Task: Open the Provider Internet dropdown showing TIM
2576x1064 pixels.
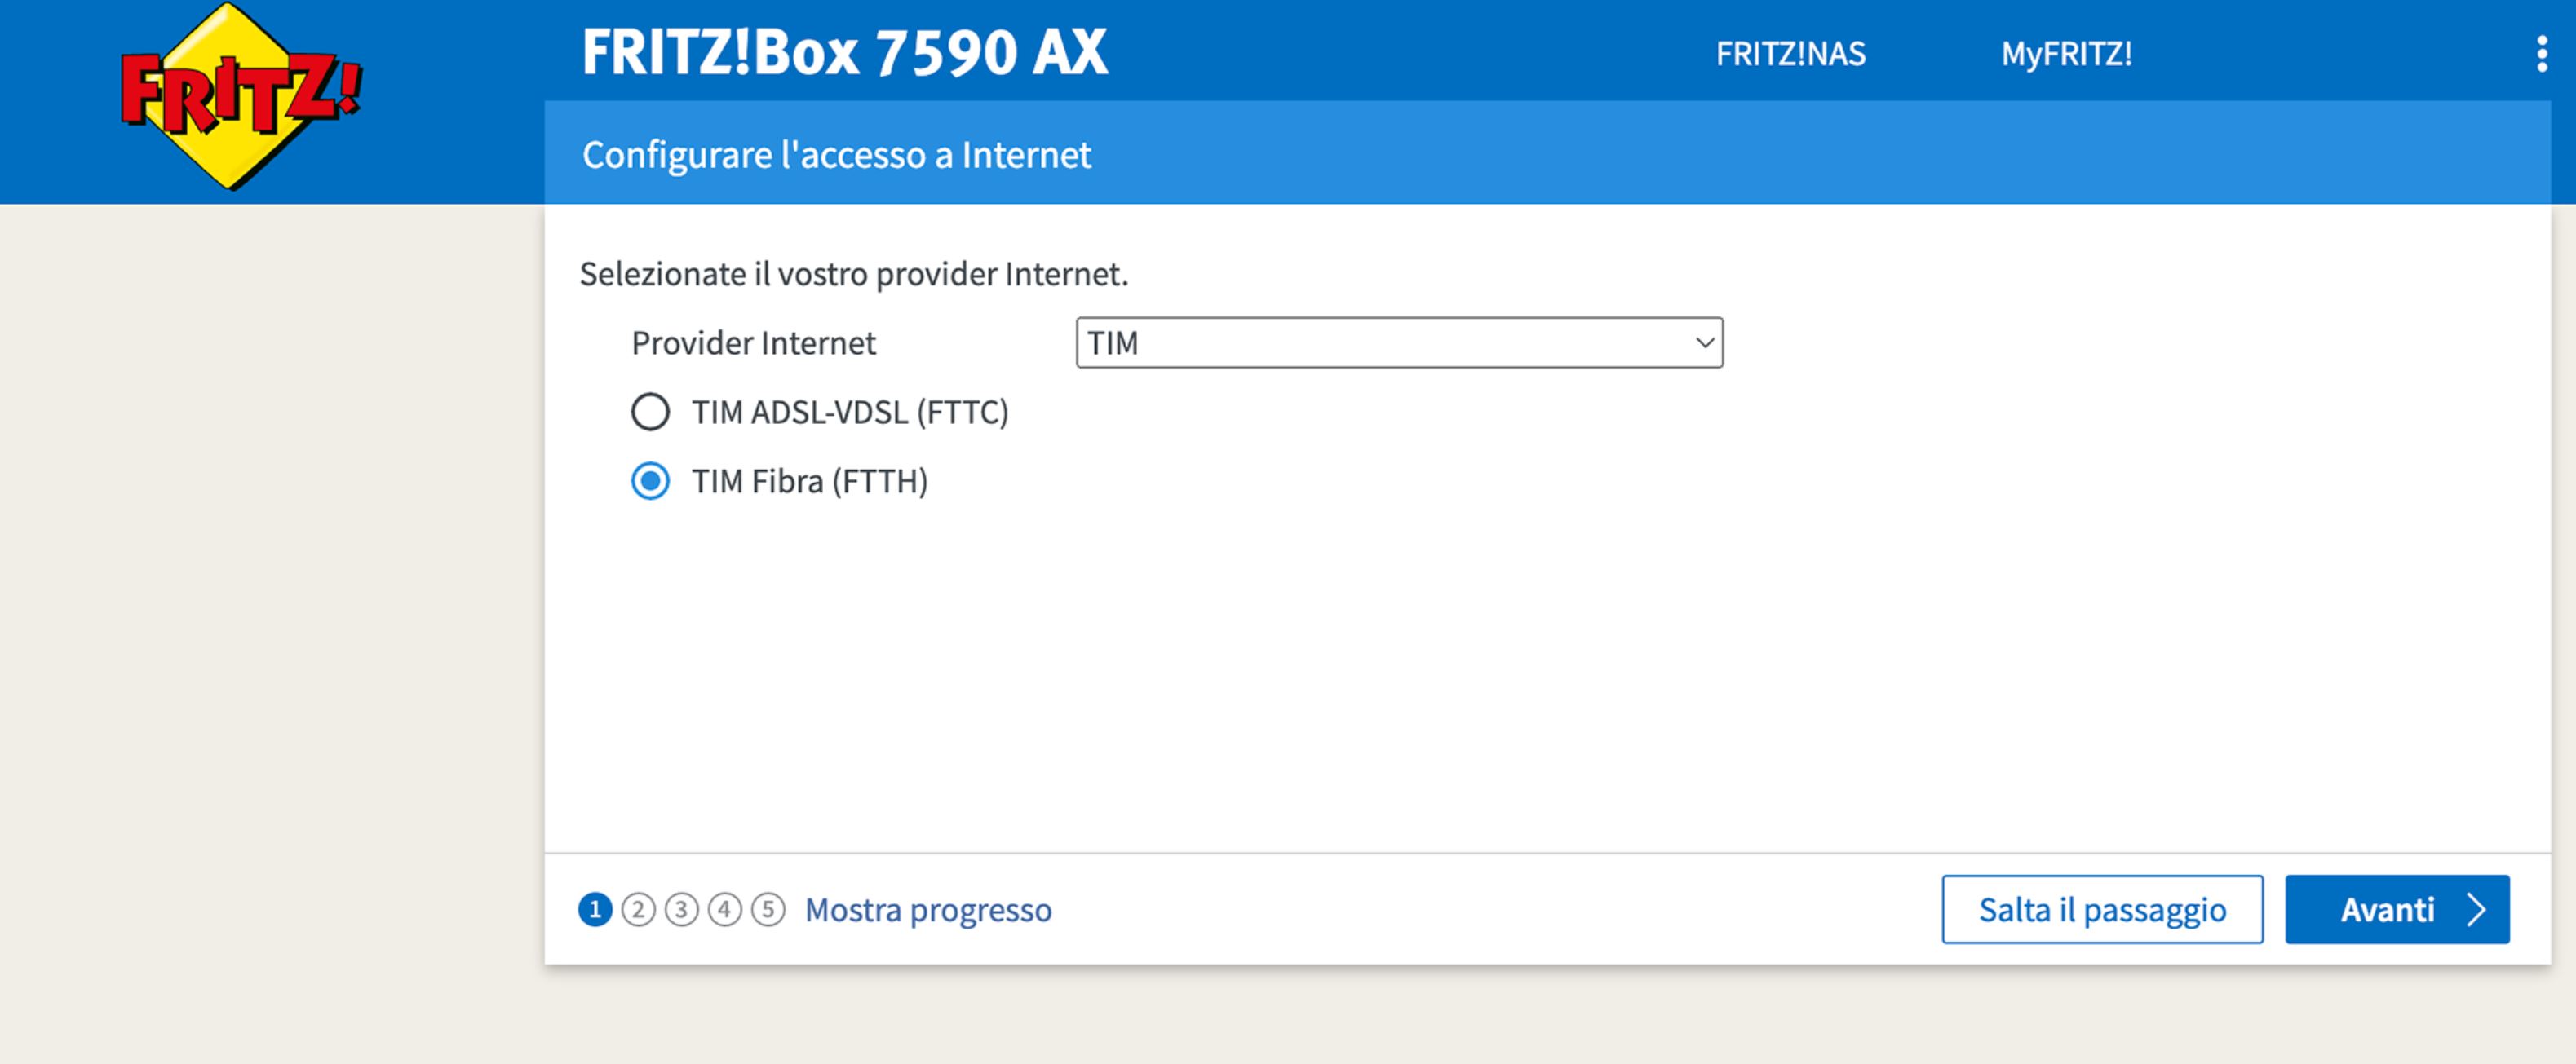Action: pos(1399,343)
